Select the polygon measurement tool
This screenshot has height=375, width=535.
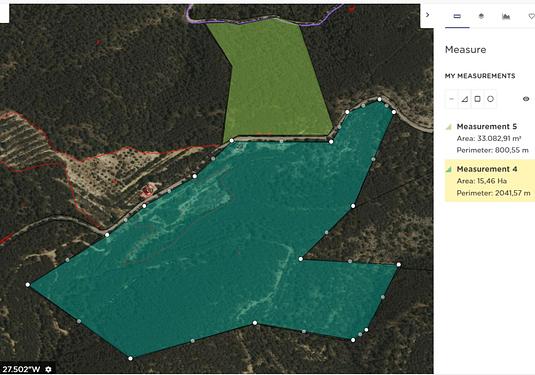464,99
